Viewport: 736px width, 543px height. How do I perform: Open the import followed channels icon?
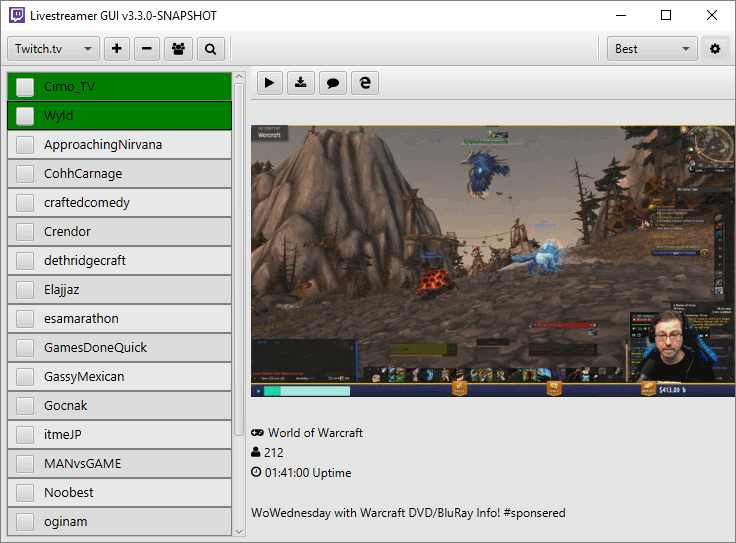[x=179, y=49]
